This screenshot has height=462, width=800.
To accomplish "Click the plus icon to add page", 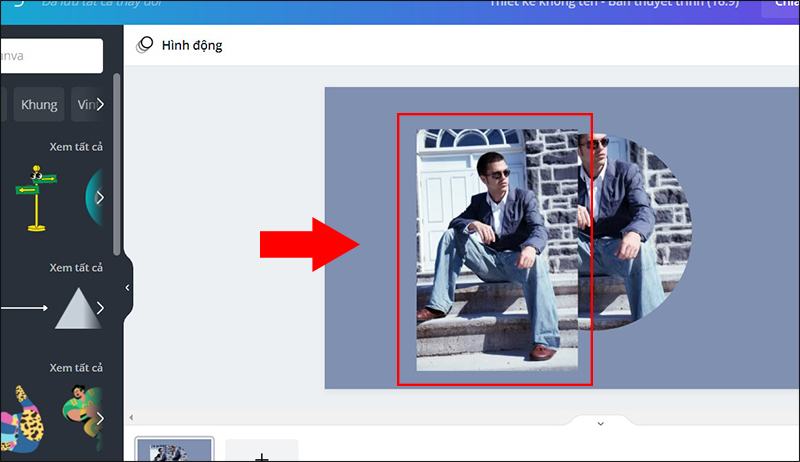I will click(261, 455).
